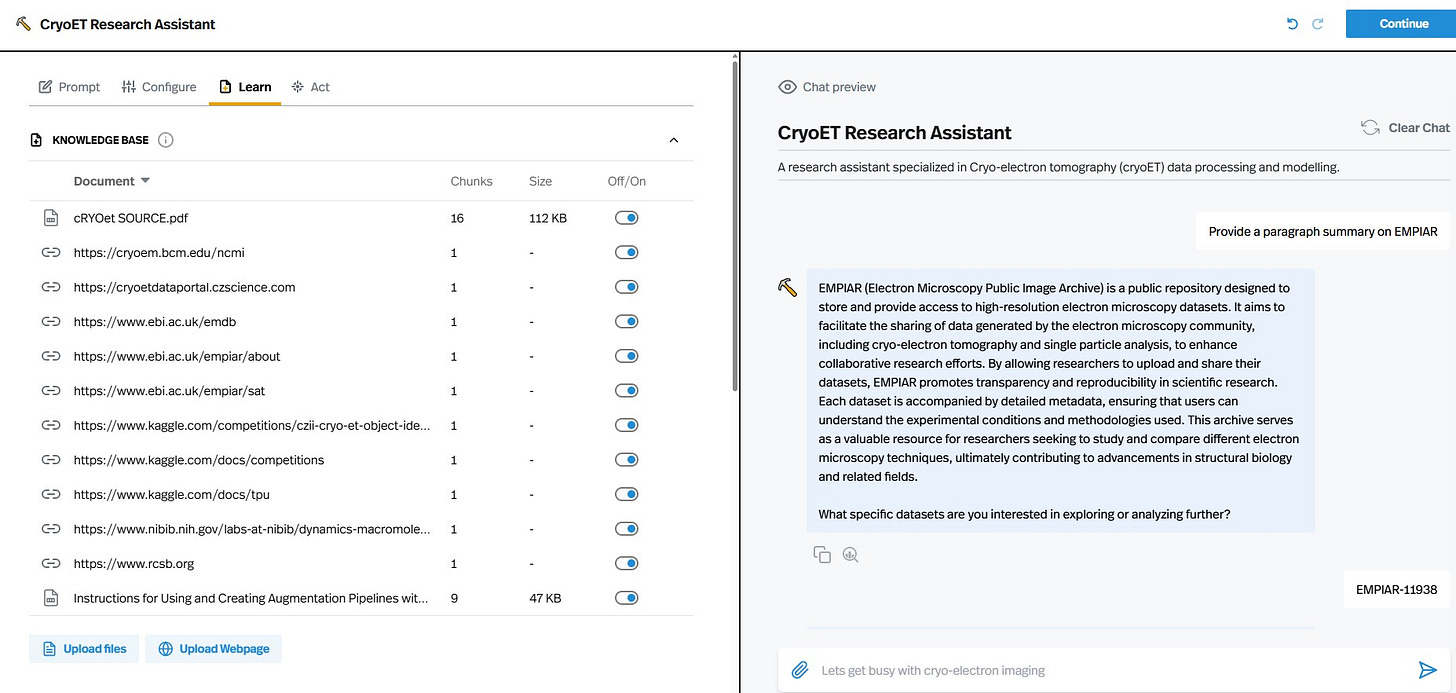Send the chat message
1456x693 pixels.
click(1427, 670)
